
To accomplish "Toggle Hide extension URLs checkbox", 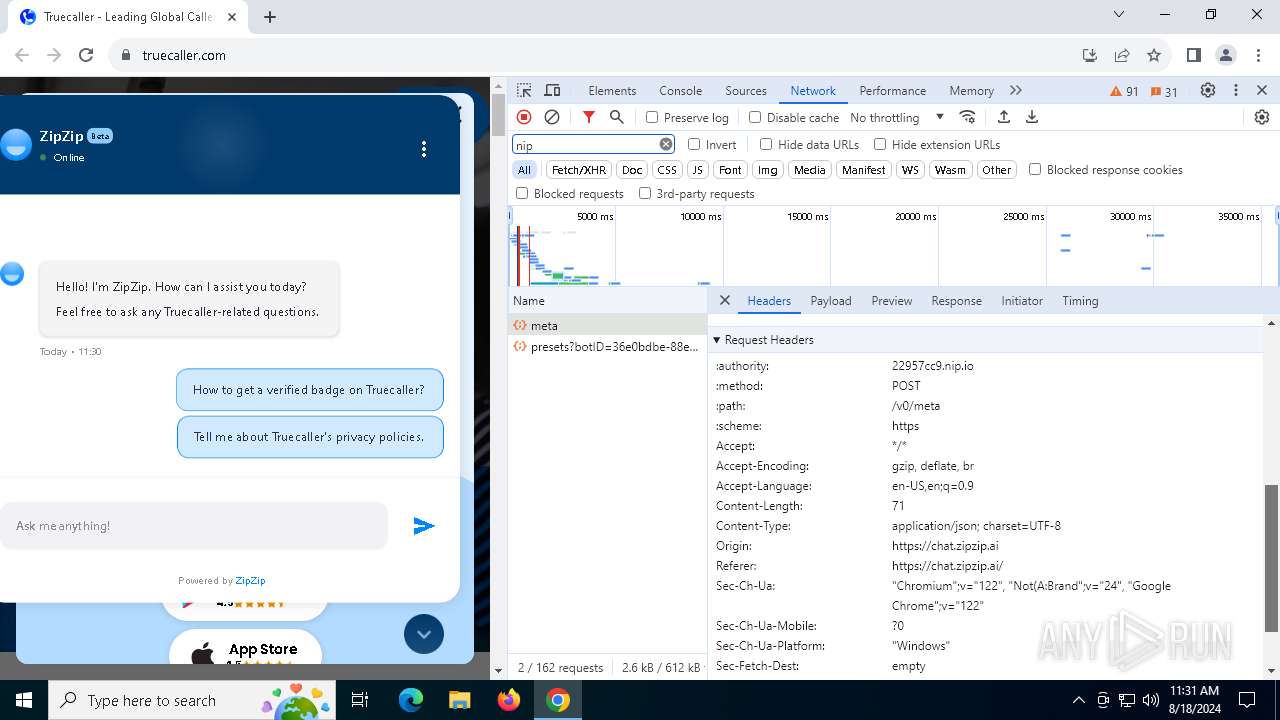I will (880, 144).
